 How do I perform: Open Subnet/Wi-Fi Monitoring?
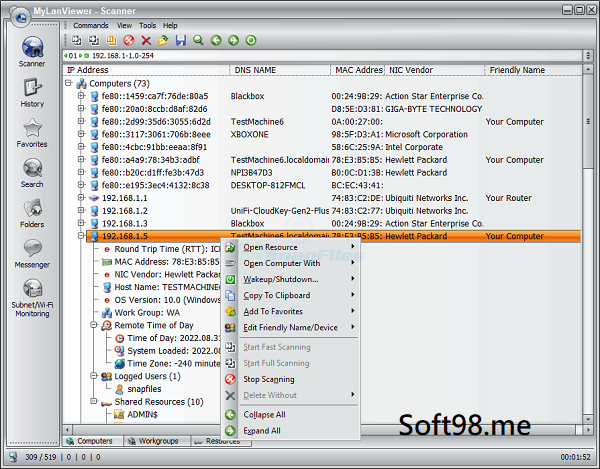32,298
